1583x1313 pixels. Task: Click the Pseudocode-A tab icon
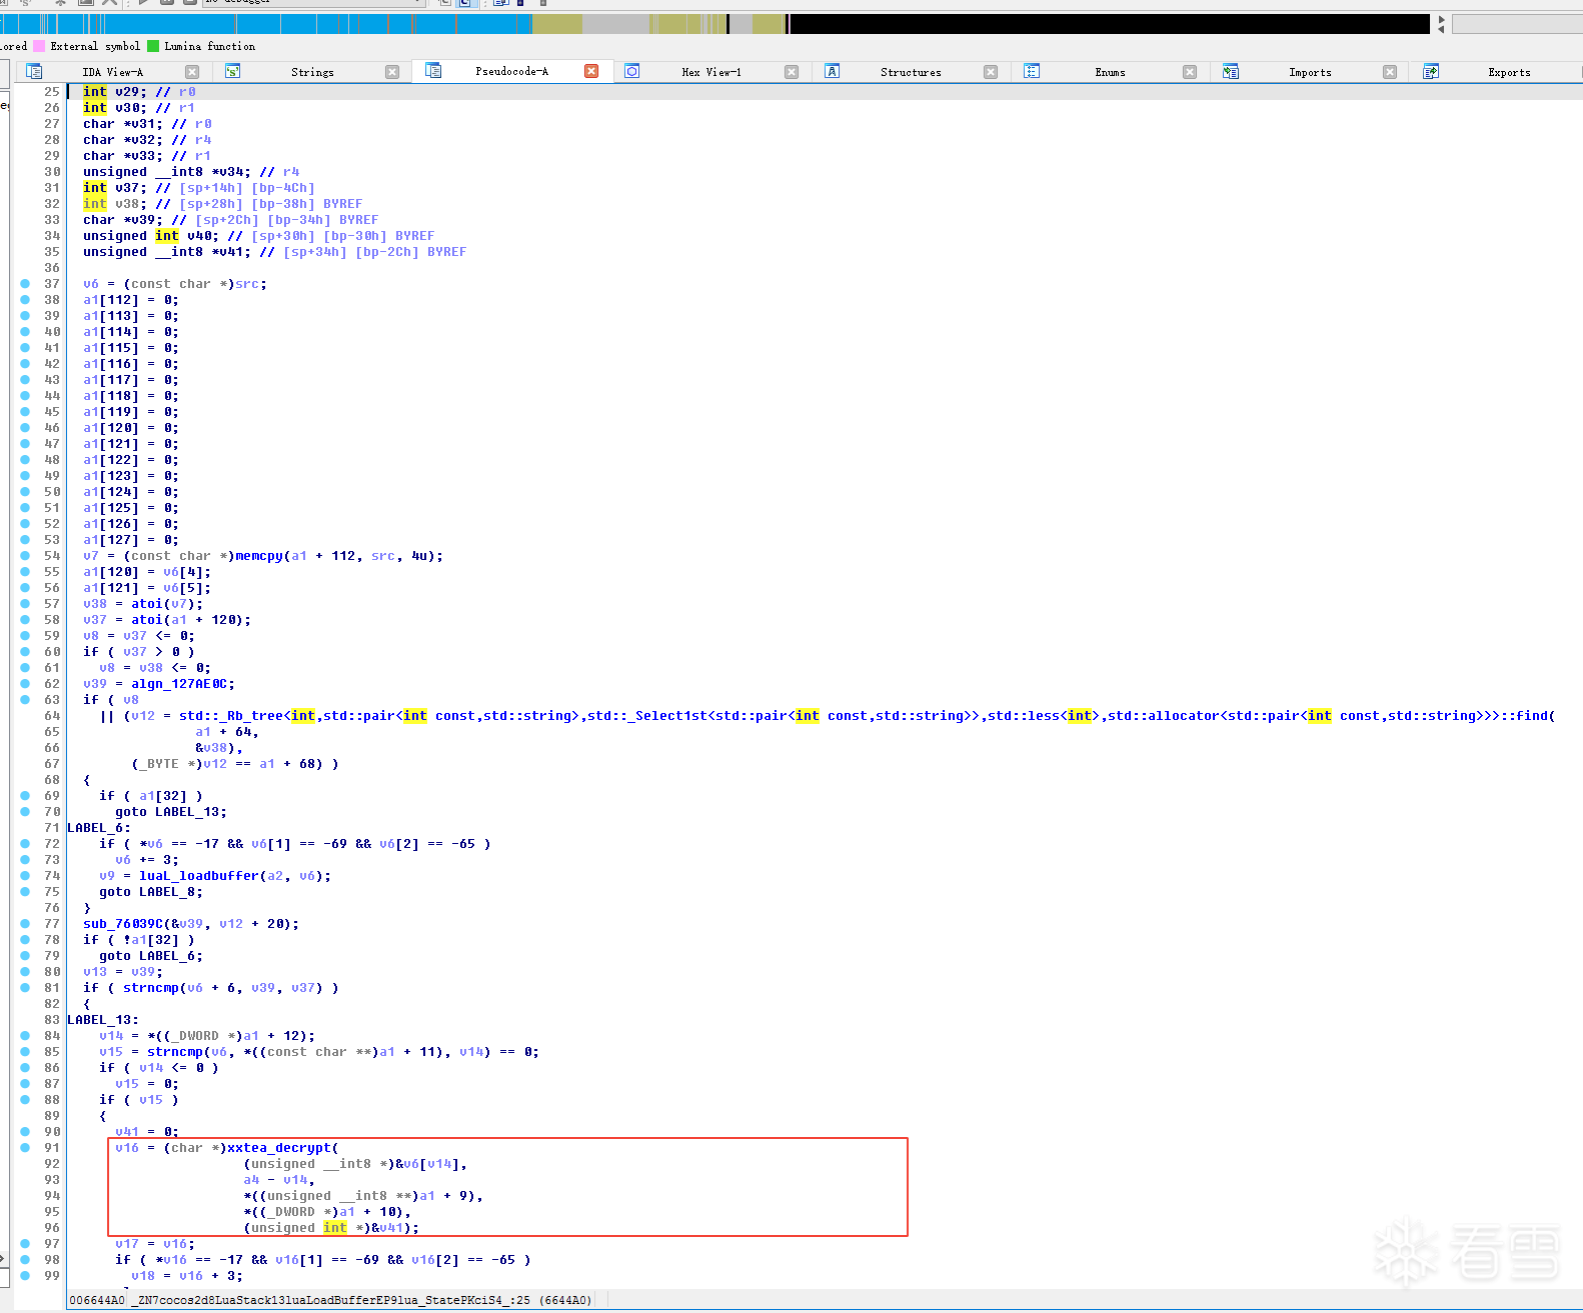pos(433,70)
